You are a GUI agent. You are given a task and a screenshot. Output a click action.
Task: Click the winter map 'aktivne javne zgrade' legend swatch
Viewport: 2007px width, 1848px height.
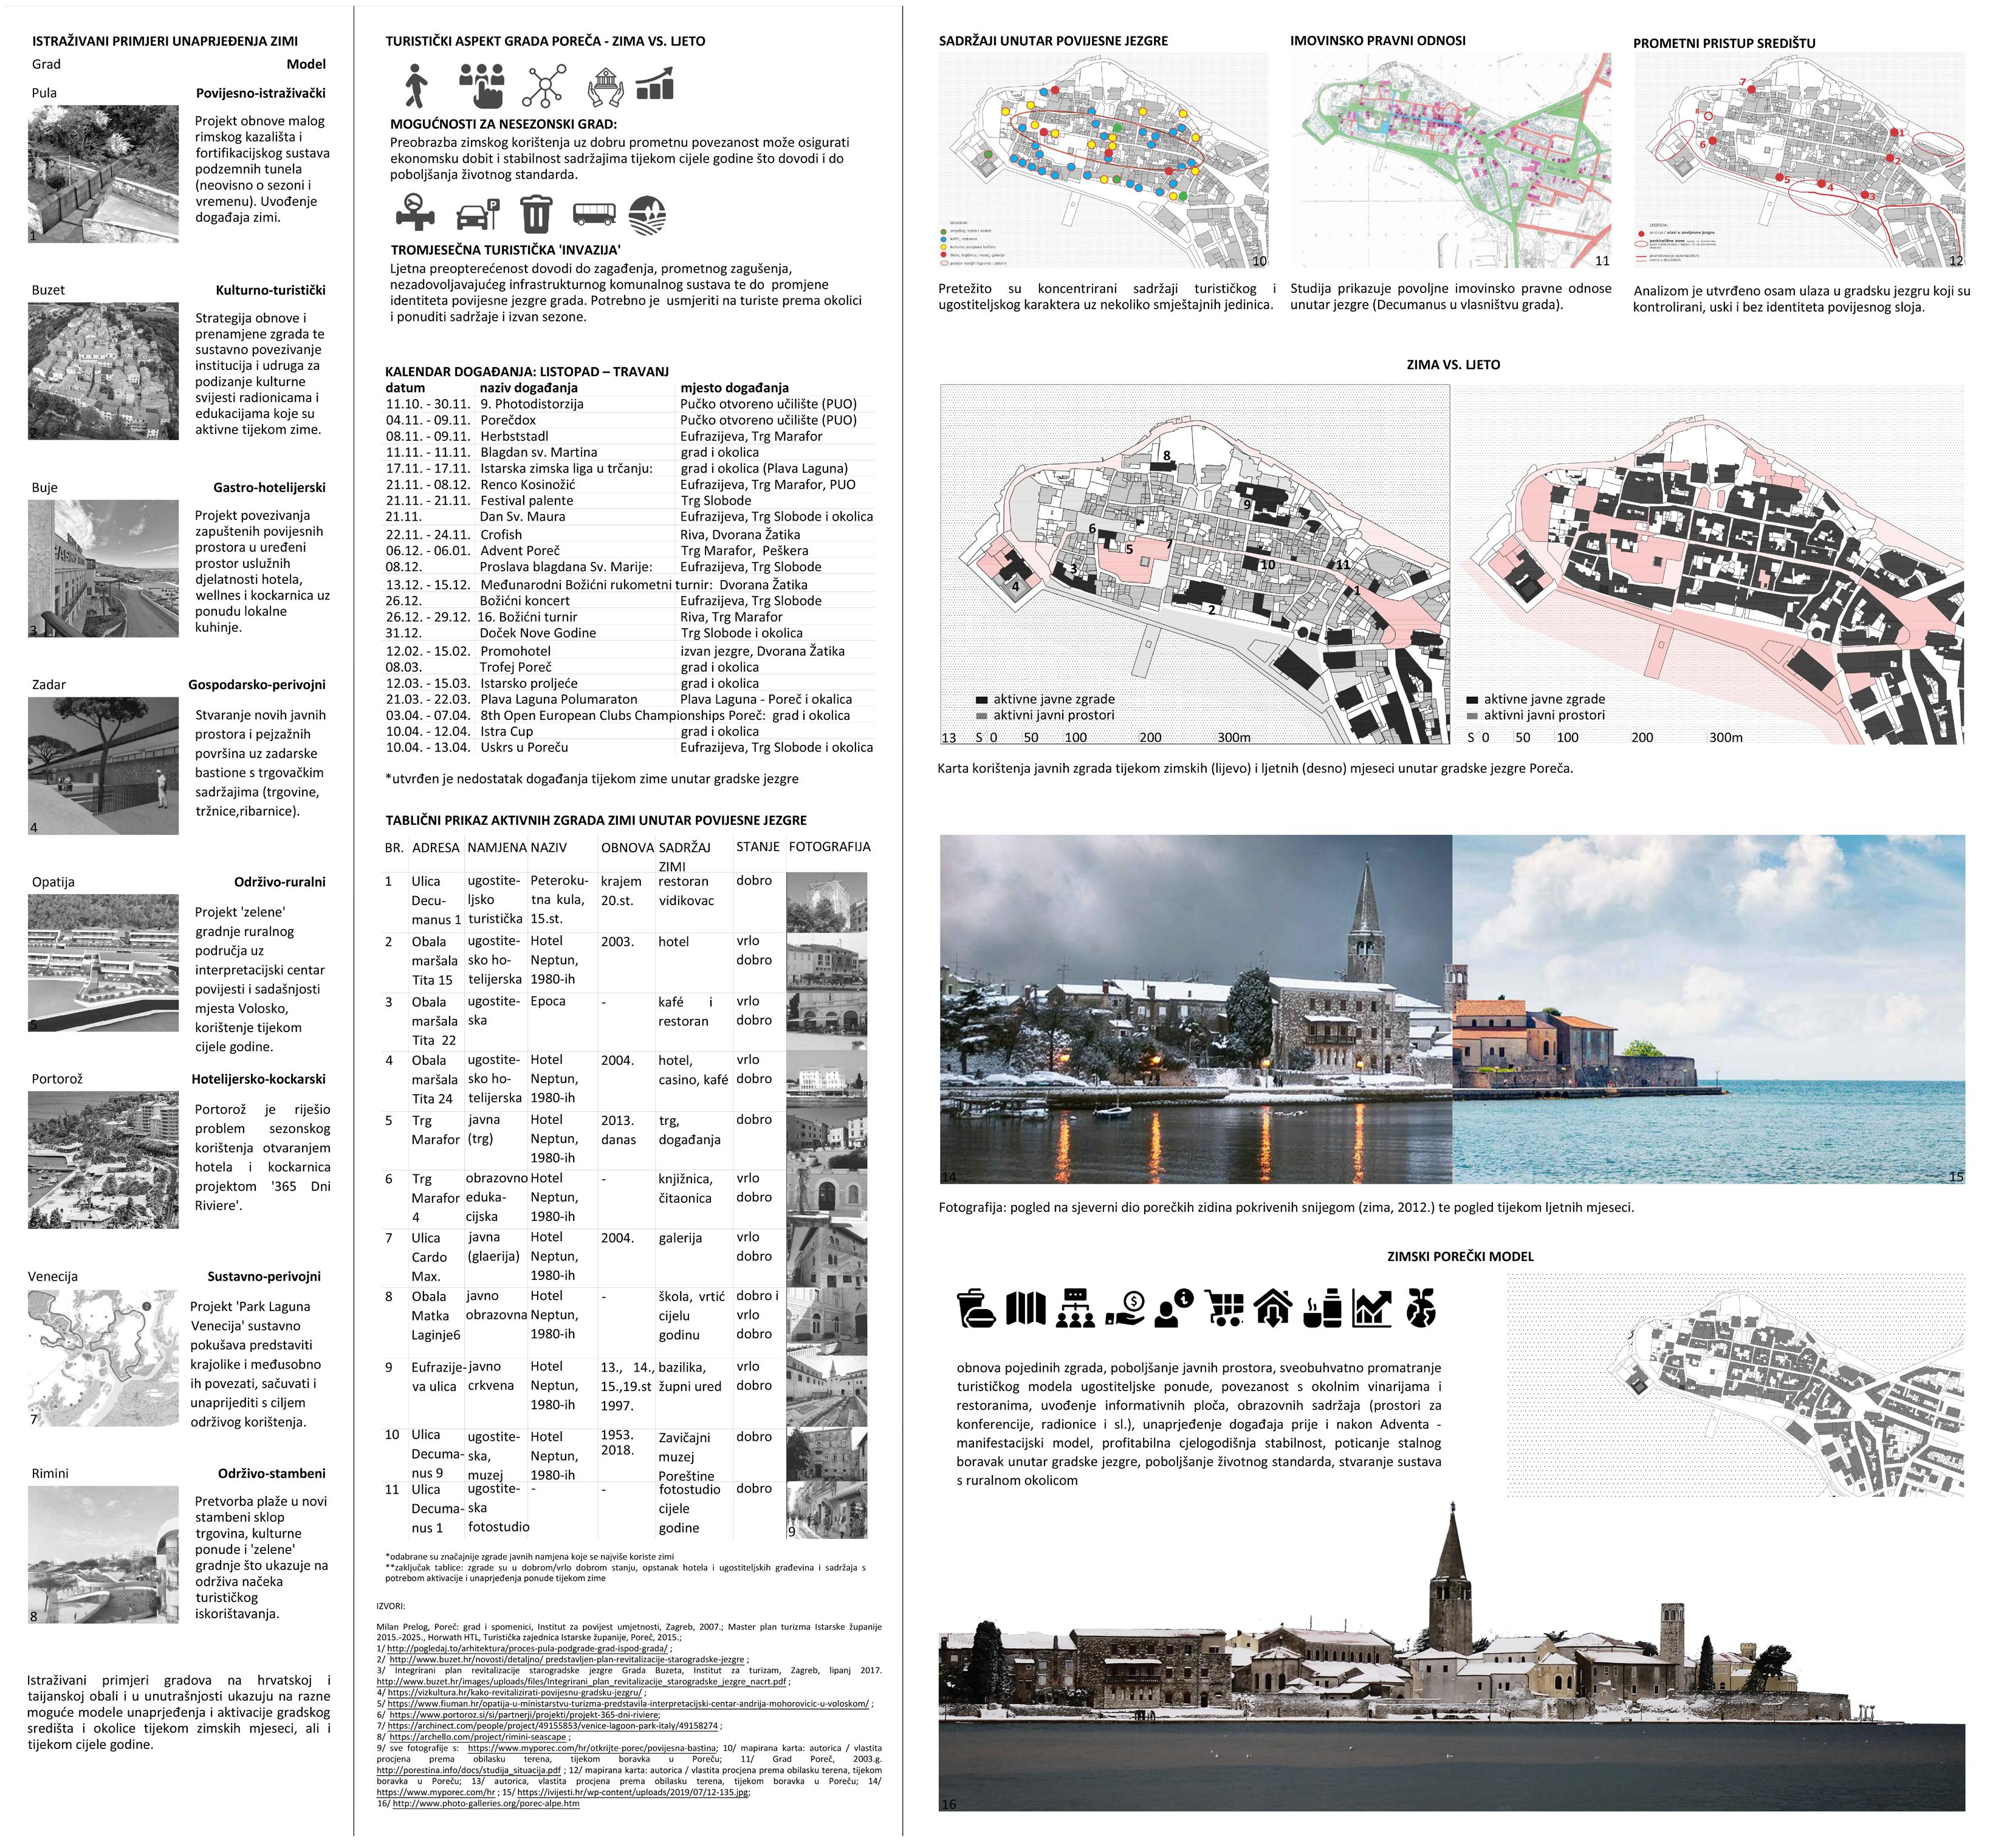[982, 700]
